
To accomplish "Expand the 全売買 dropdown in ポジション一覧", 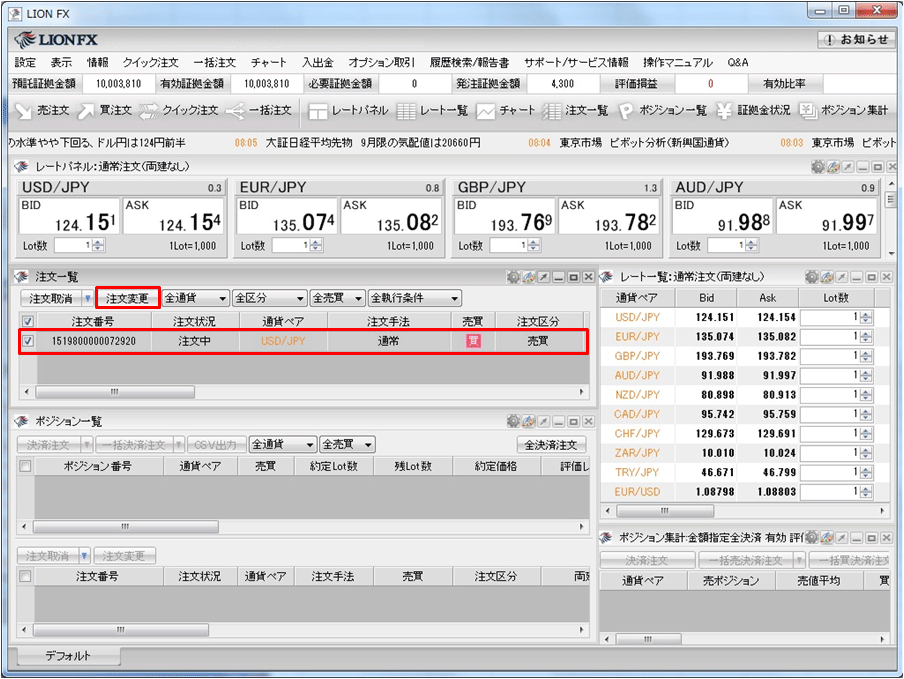I will click(347, 444).
